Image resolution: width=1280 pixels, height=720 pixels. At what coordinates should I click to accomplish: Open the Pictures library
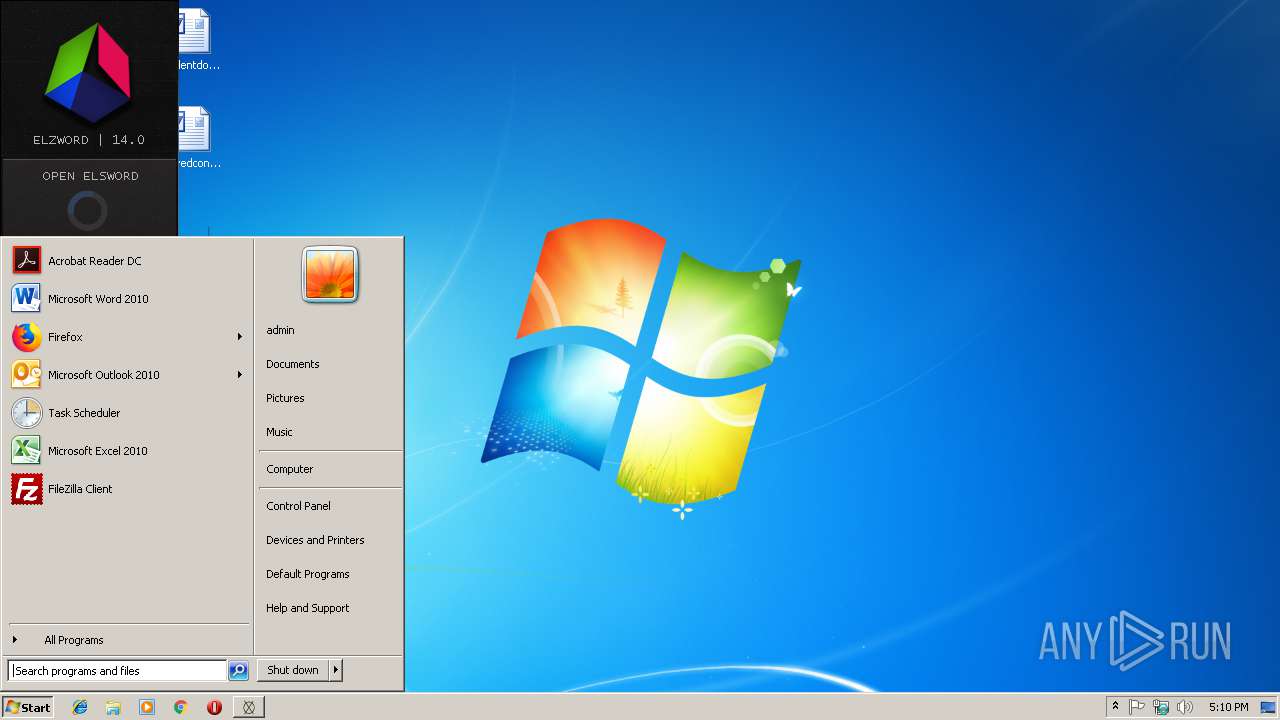pyautogui.click(x=330, y=398)
